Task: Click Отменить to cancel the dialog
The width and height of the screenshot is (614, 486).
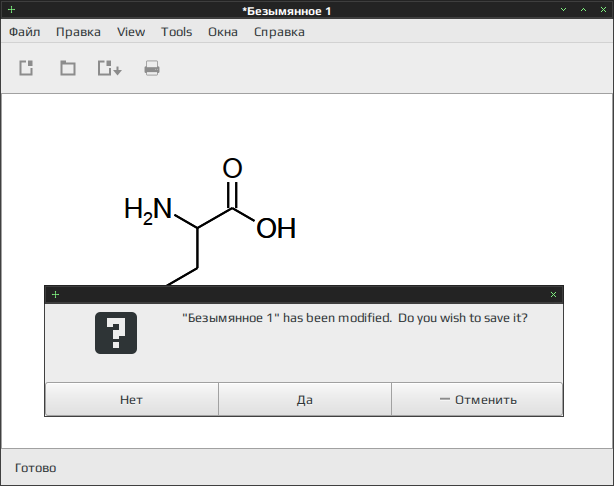Action: tap(477, 399)
